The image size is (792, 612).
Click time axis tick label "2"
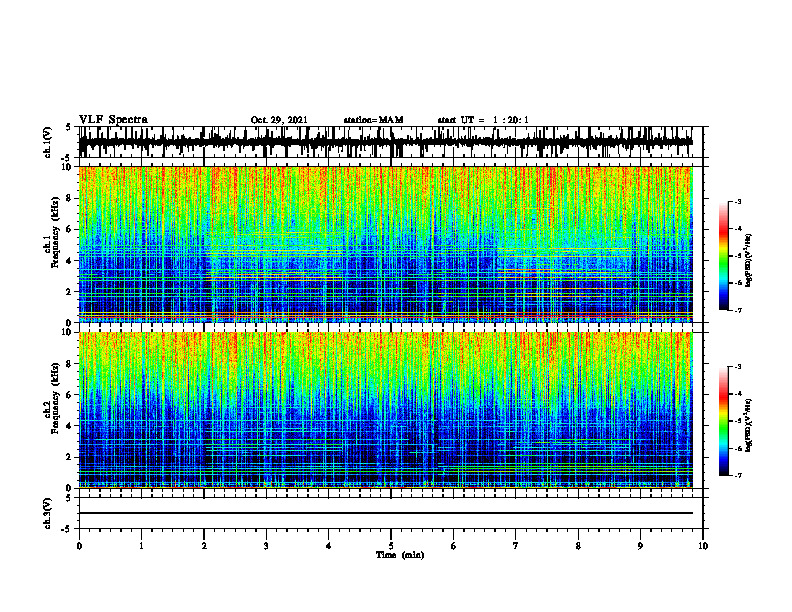[x=204, y=546]
